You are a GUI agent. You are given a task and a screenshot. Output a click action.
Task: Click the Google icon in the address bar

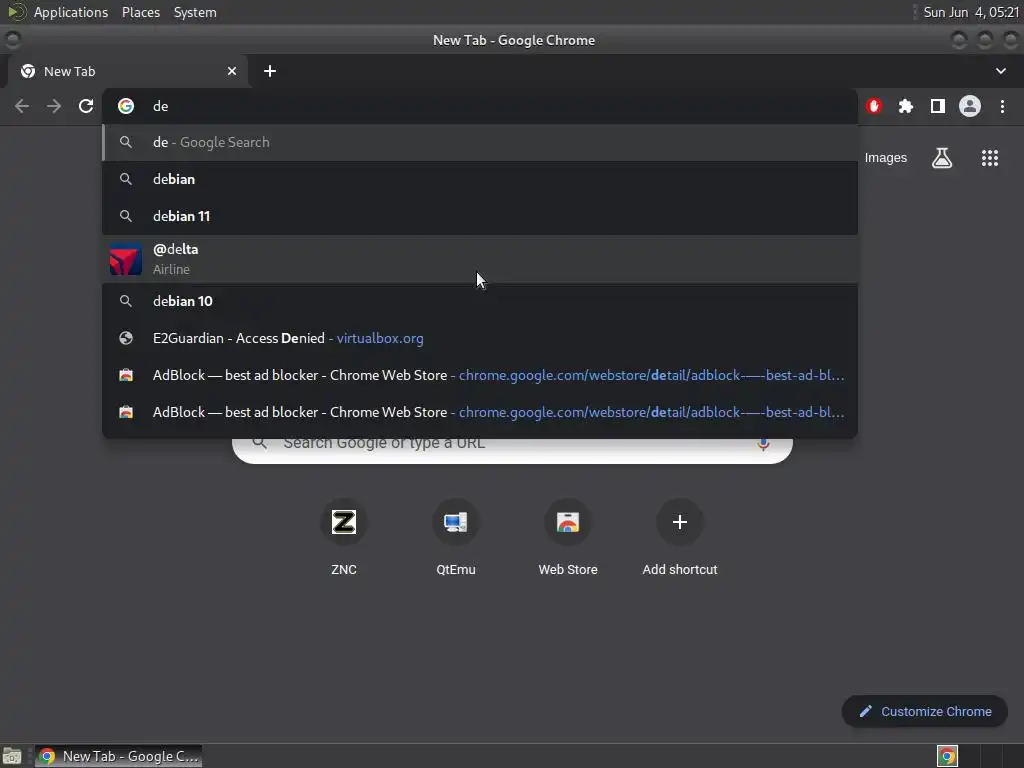pyautogui.click(x=126, y=106)
